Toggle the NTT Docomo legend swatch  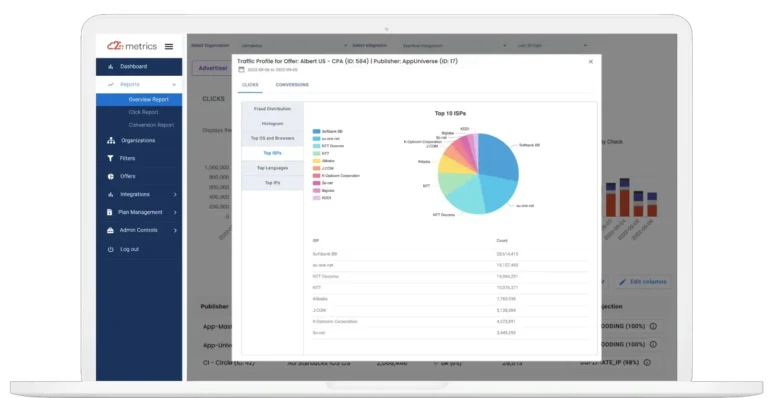pyautogui.click(x=316, y=146)
